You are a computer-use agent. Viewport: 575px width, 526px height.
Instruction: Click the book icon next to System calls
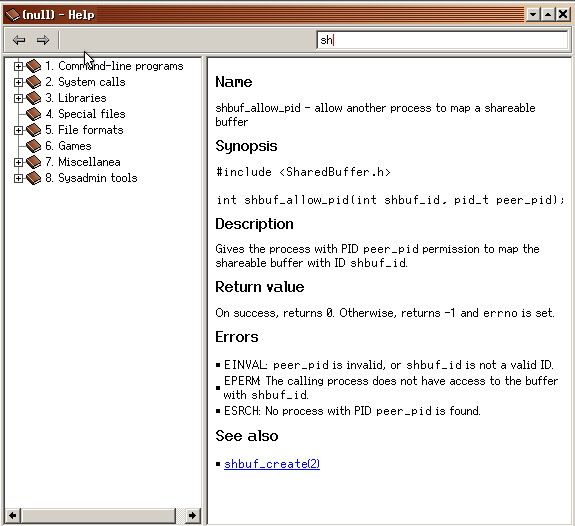(x=33, y=82)
